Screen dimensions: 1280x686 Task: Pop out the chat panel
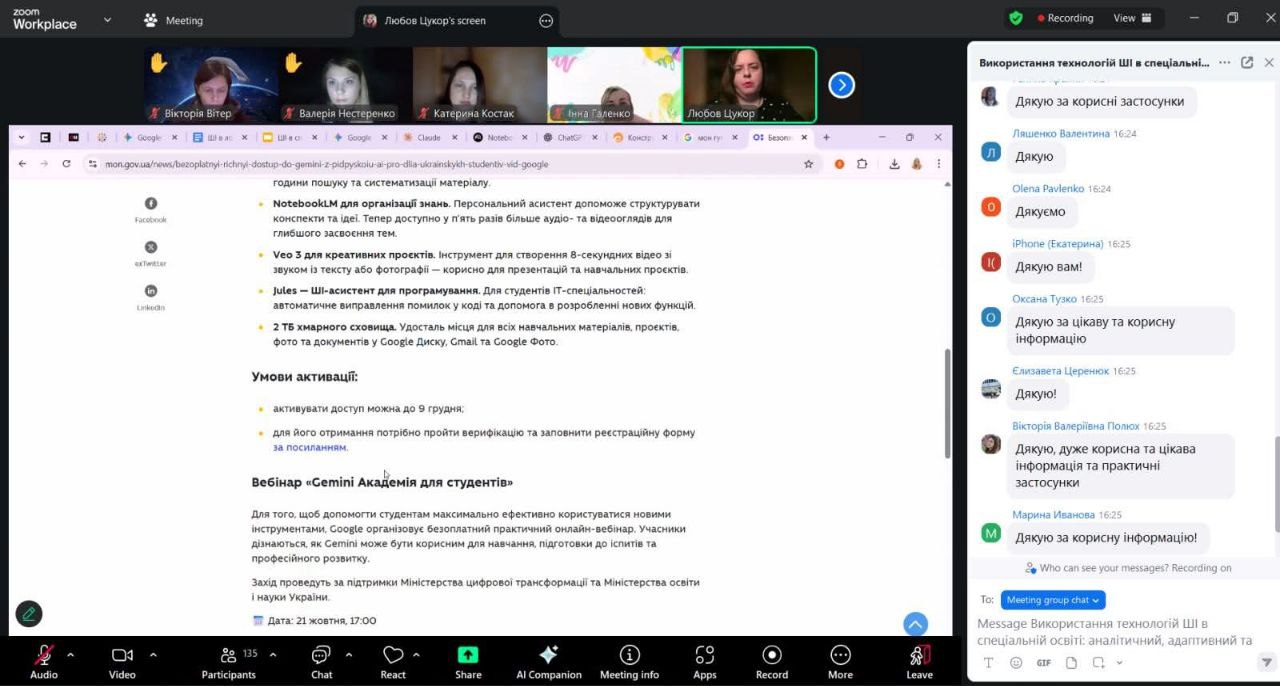1247,62
